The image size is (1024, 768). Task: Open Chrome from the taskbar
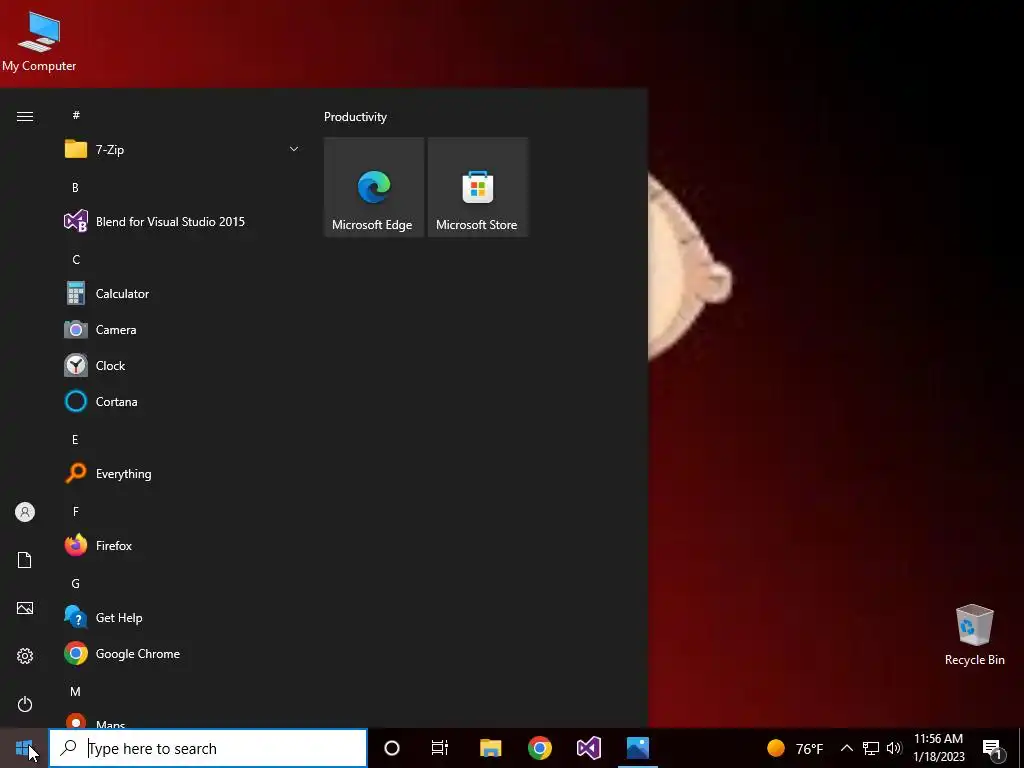(539, 748)
